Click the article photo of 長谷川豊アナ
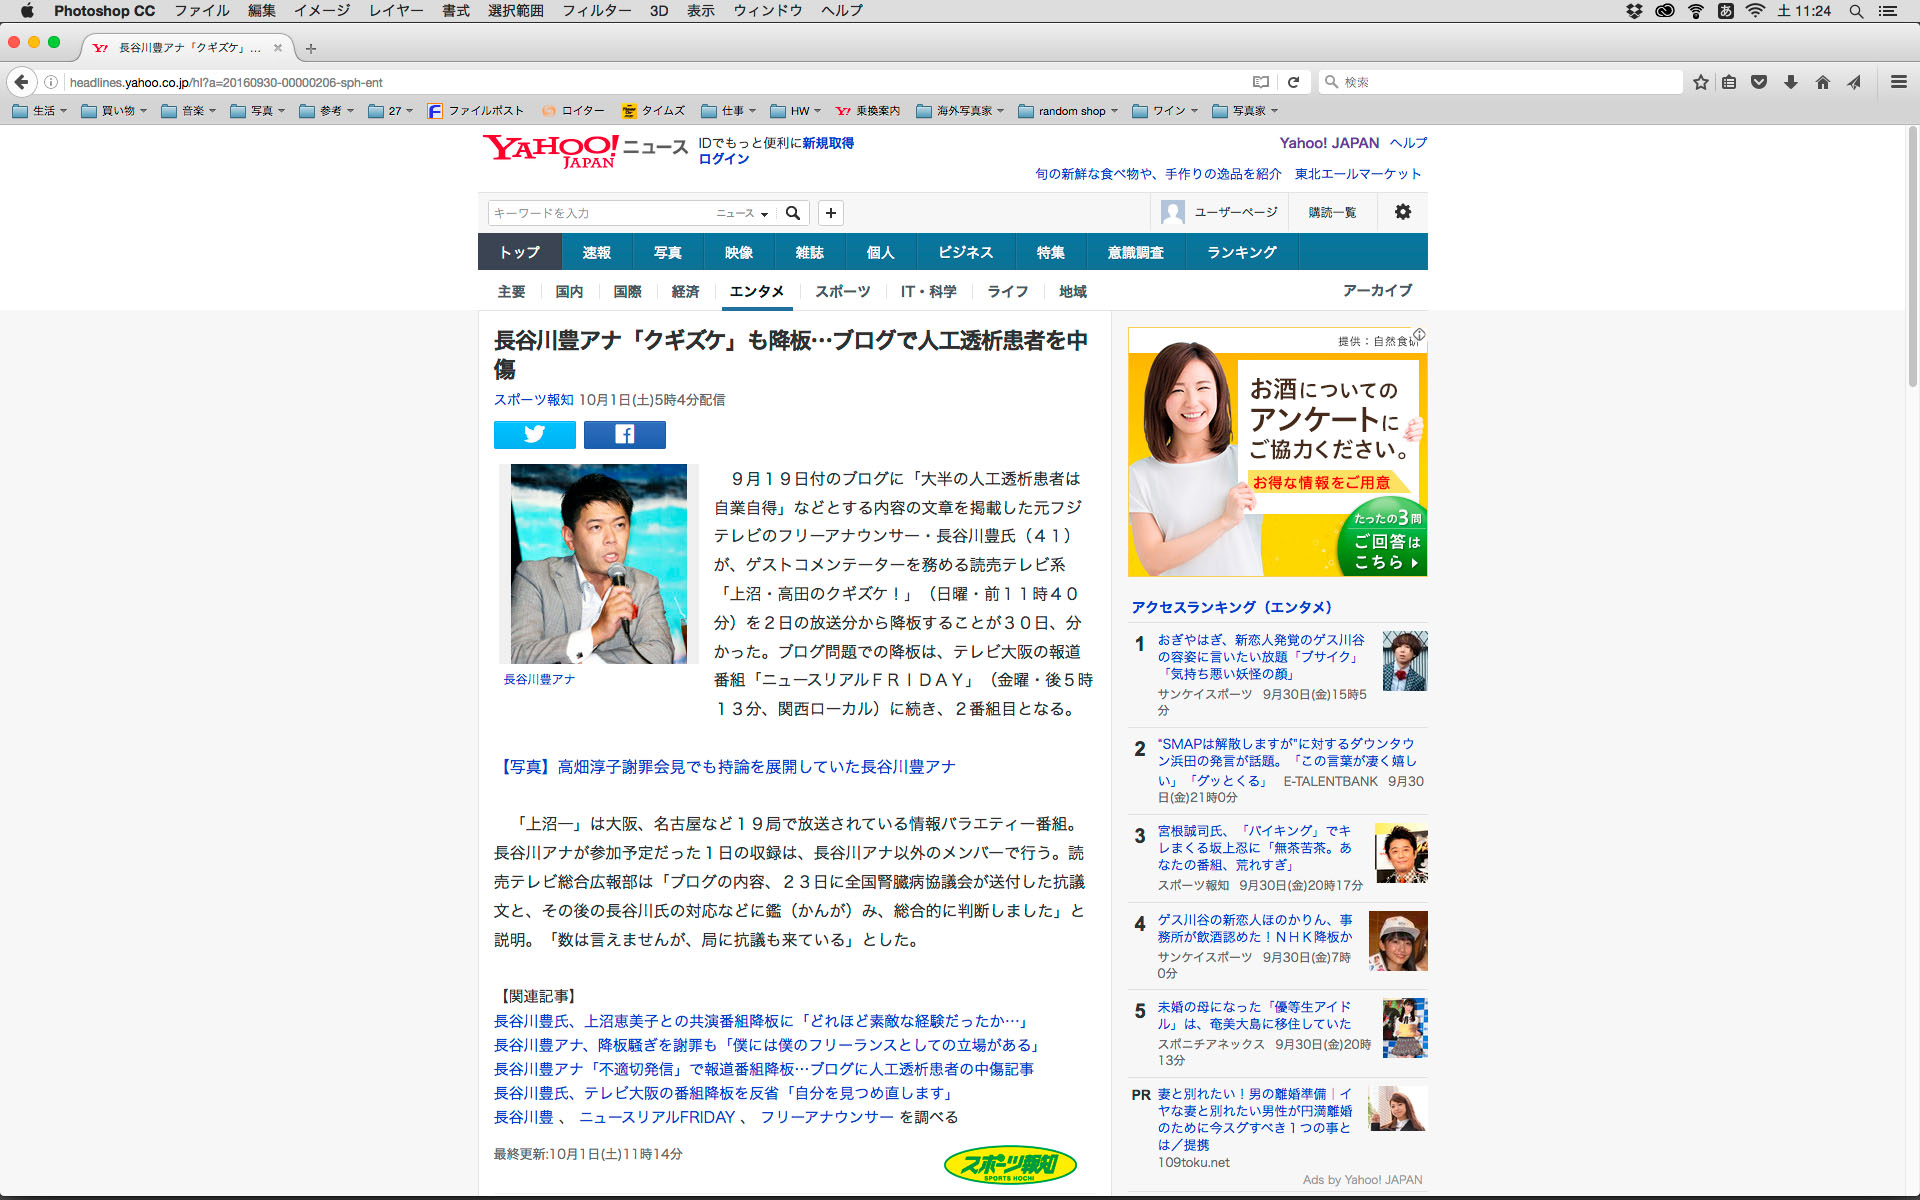 [x=598, y=563]
